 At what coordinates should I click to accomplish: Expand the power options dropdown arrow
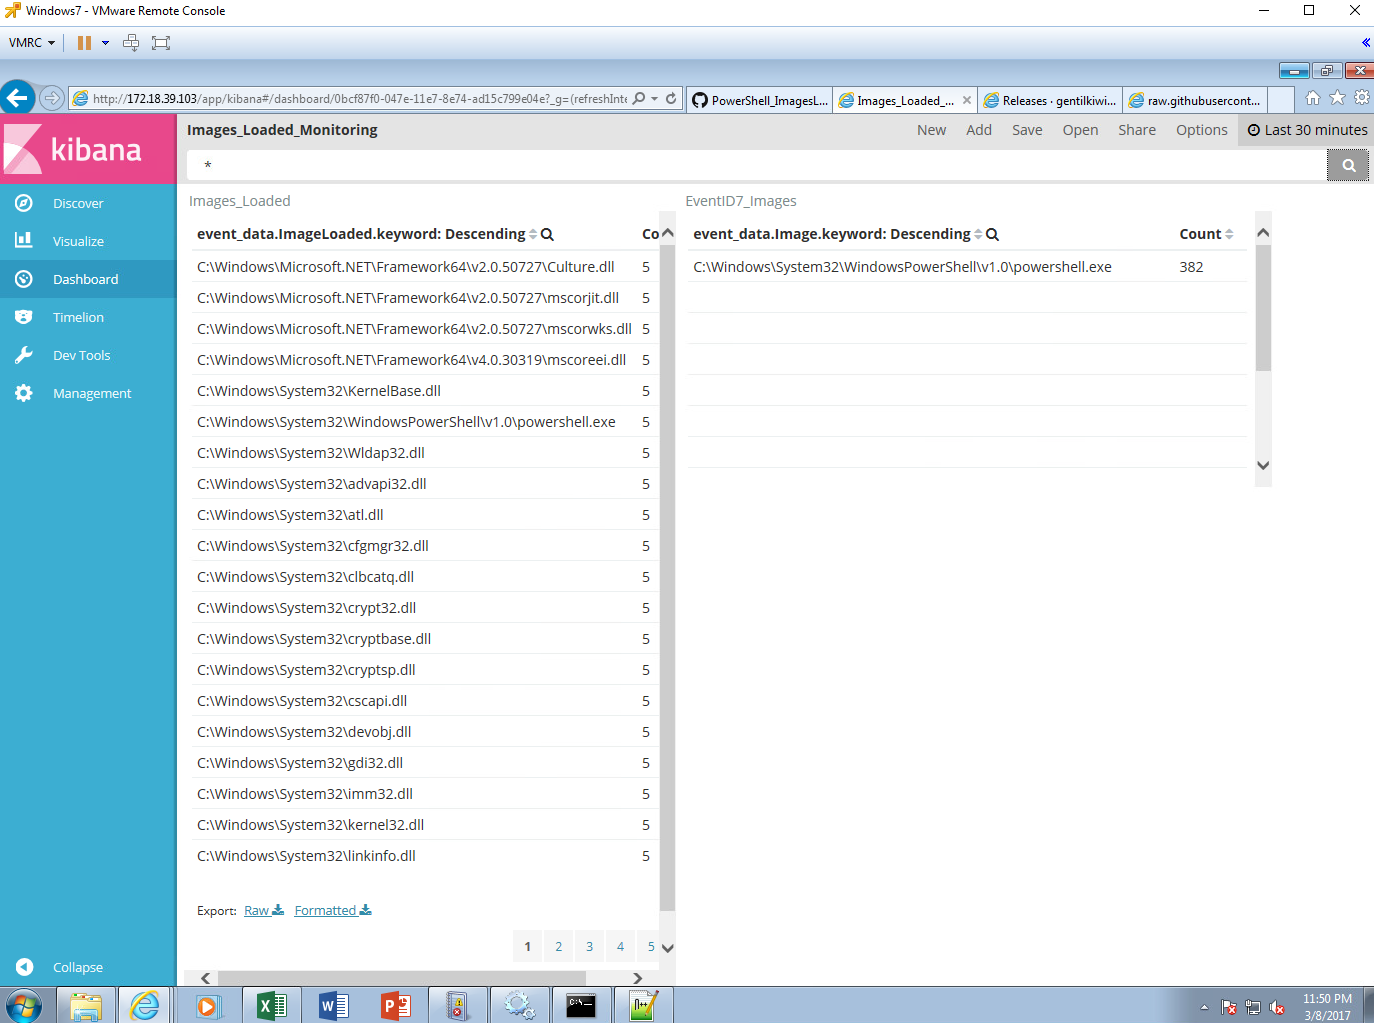105,43
